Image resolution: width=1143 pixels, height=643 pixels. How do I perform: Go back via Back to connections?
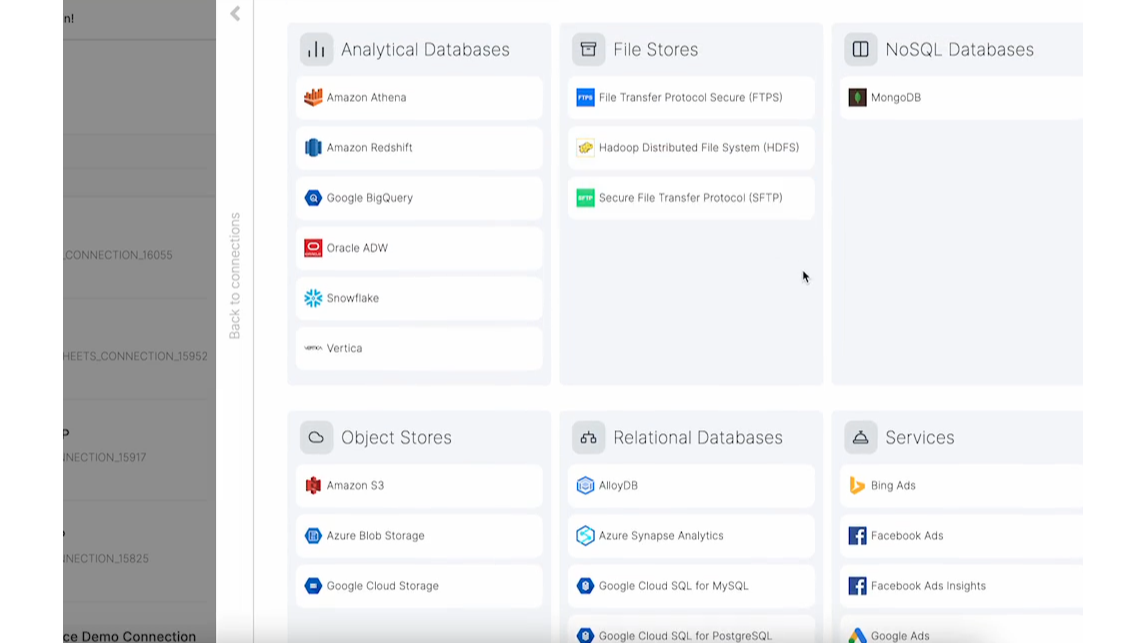[x=235, y=275]
